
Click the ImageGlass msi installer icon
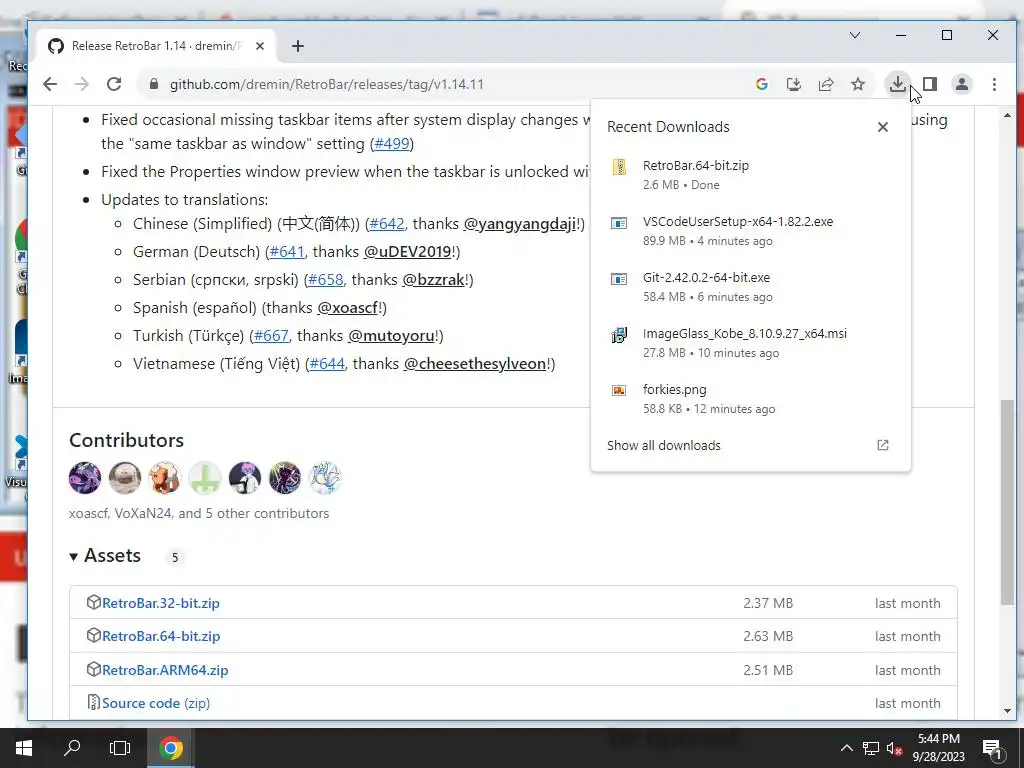pos(618,335)
